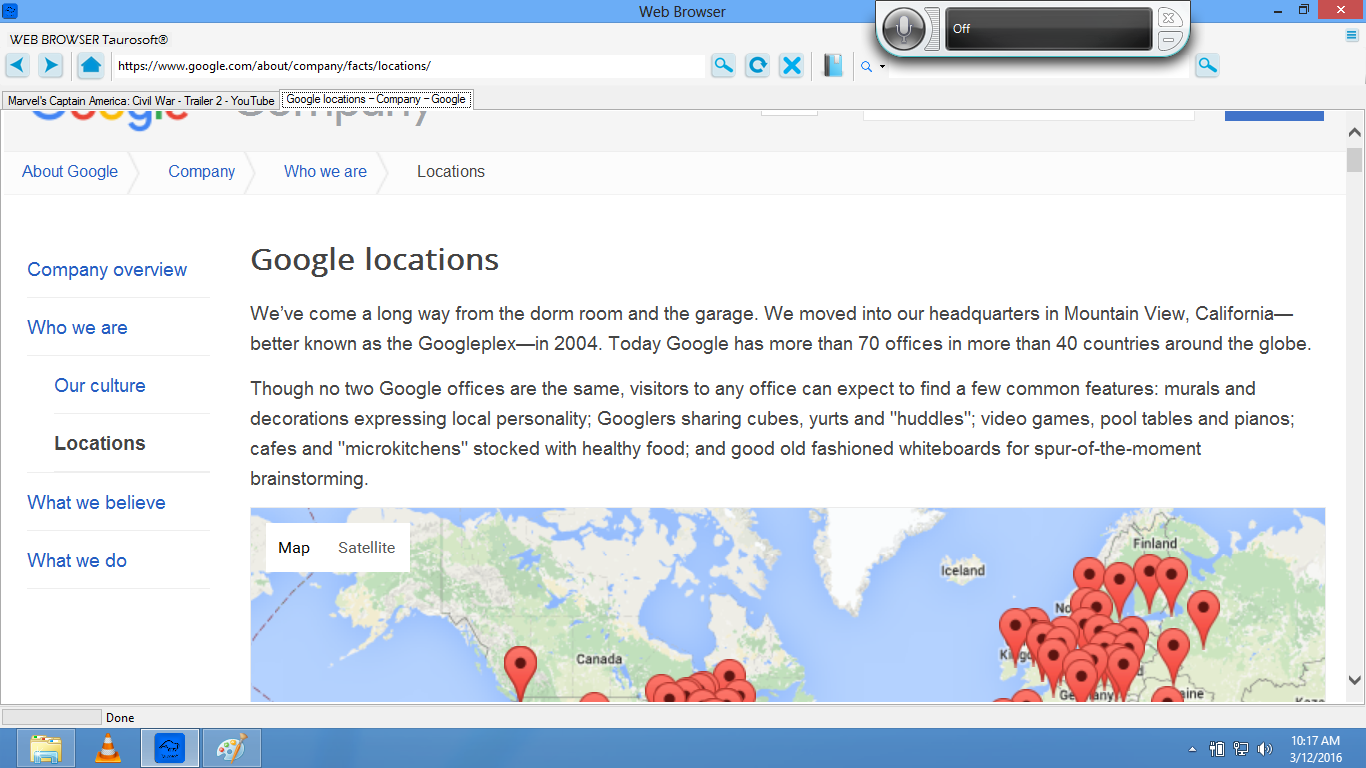Click the What we believe link
This screenshot has width=1366, height=768.
pyautogui.click(x=96, y=502)
